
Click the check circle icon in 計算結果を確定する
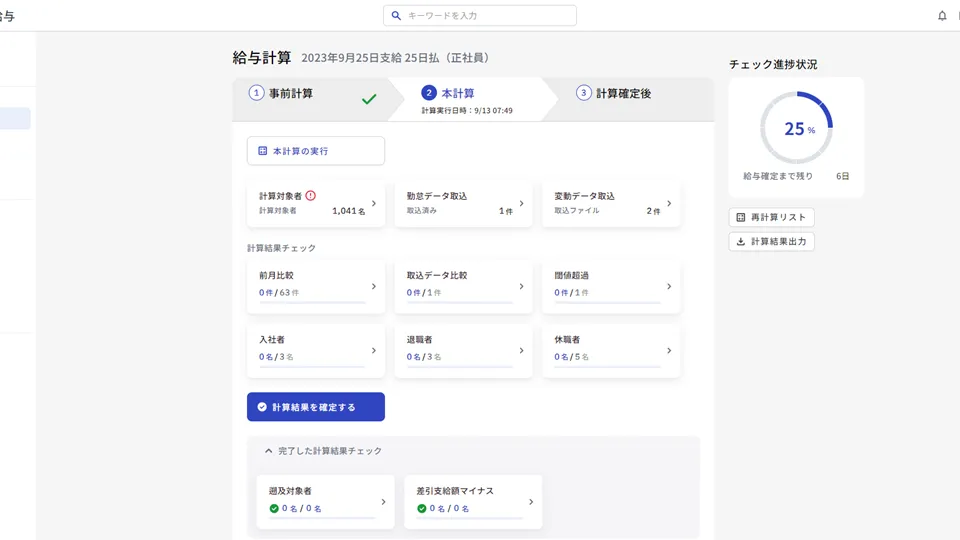coord(262,407)
